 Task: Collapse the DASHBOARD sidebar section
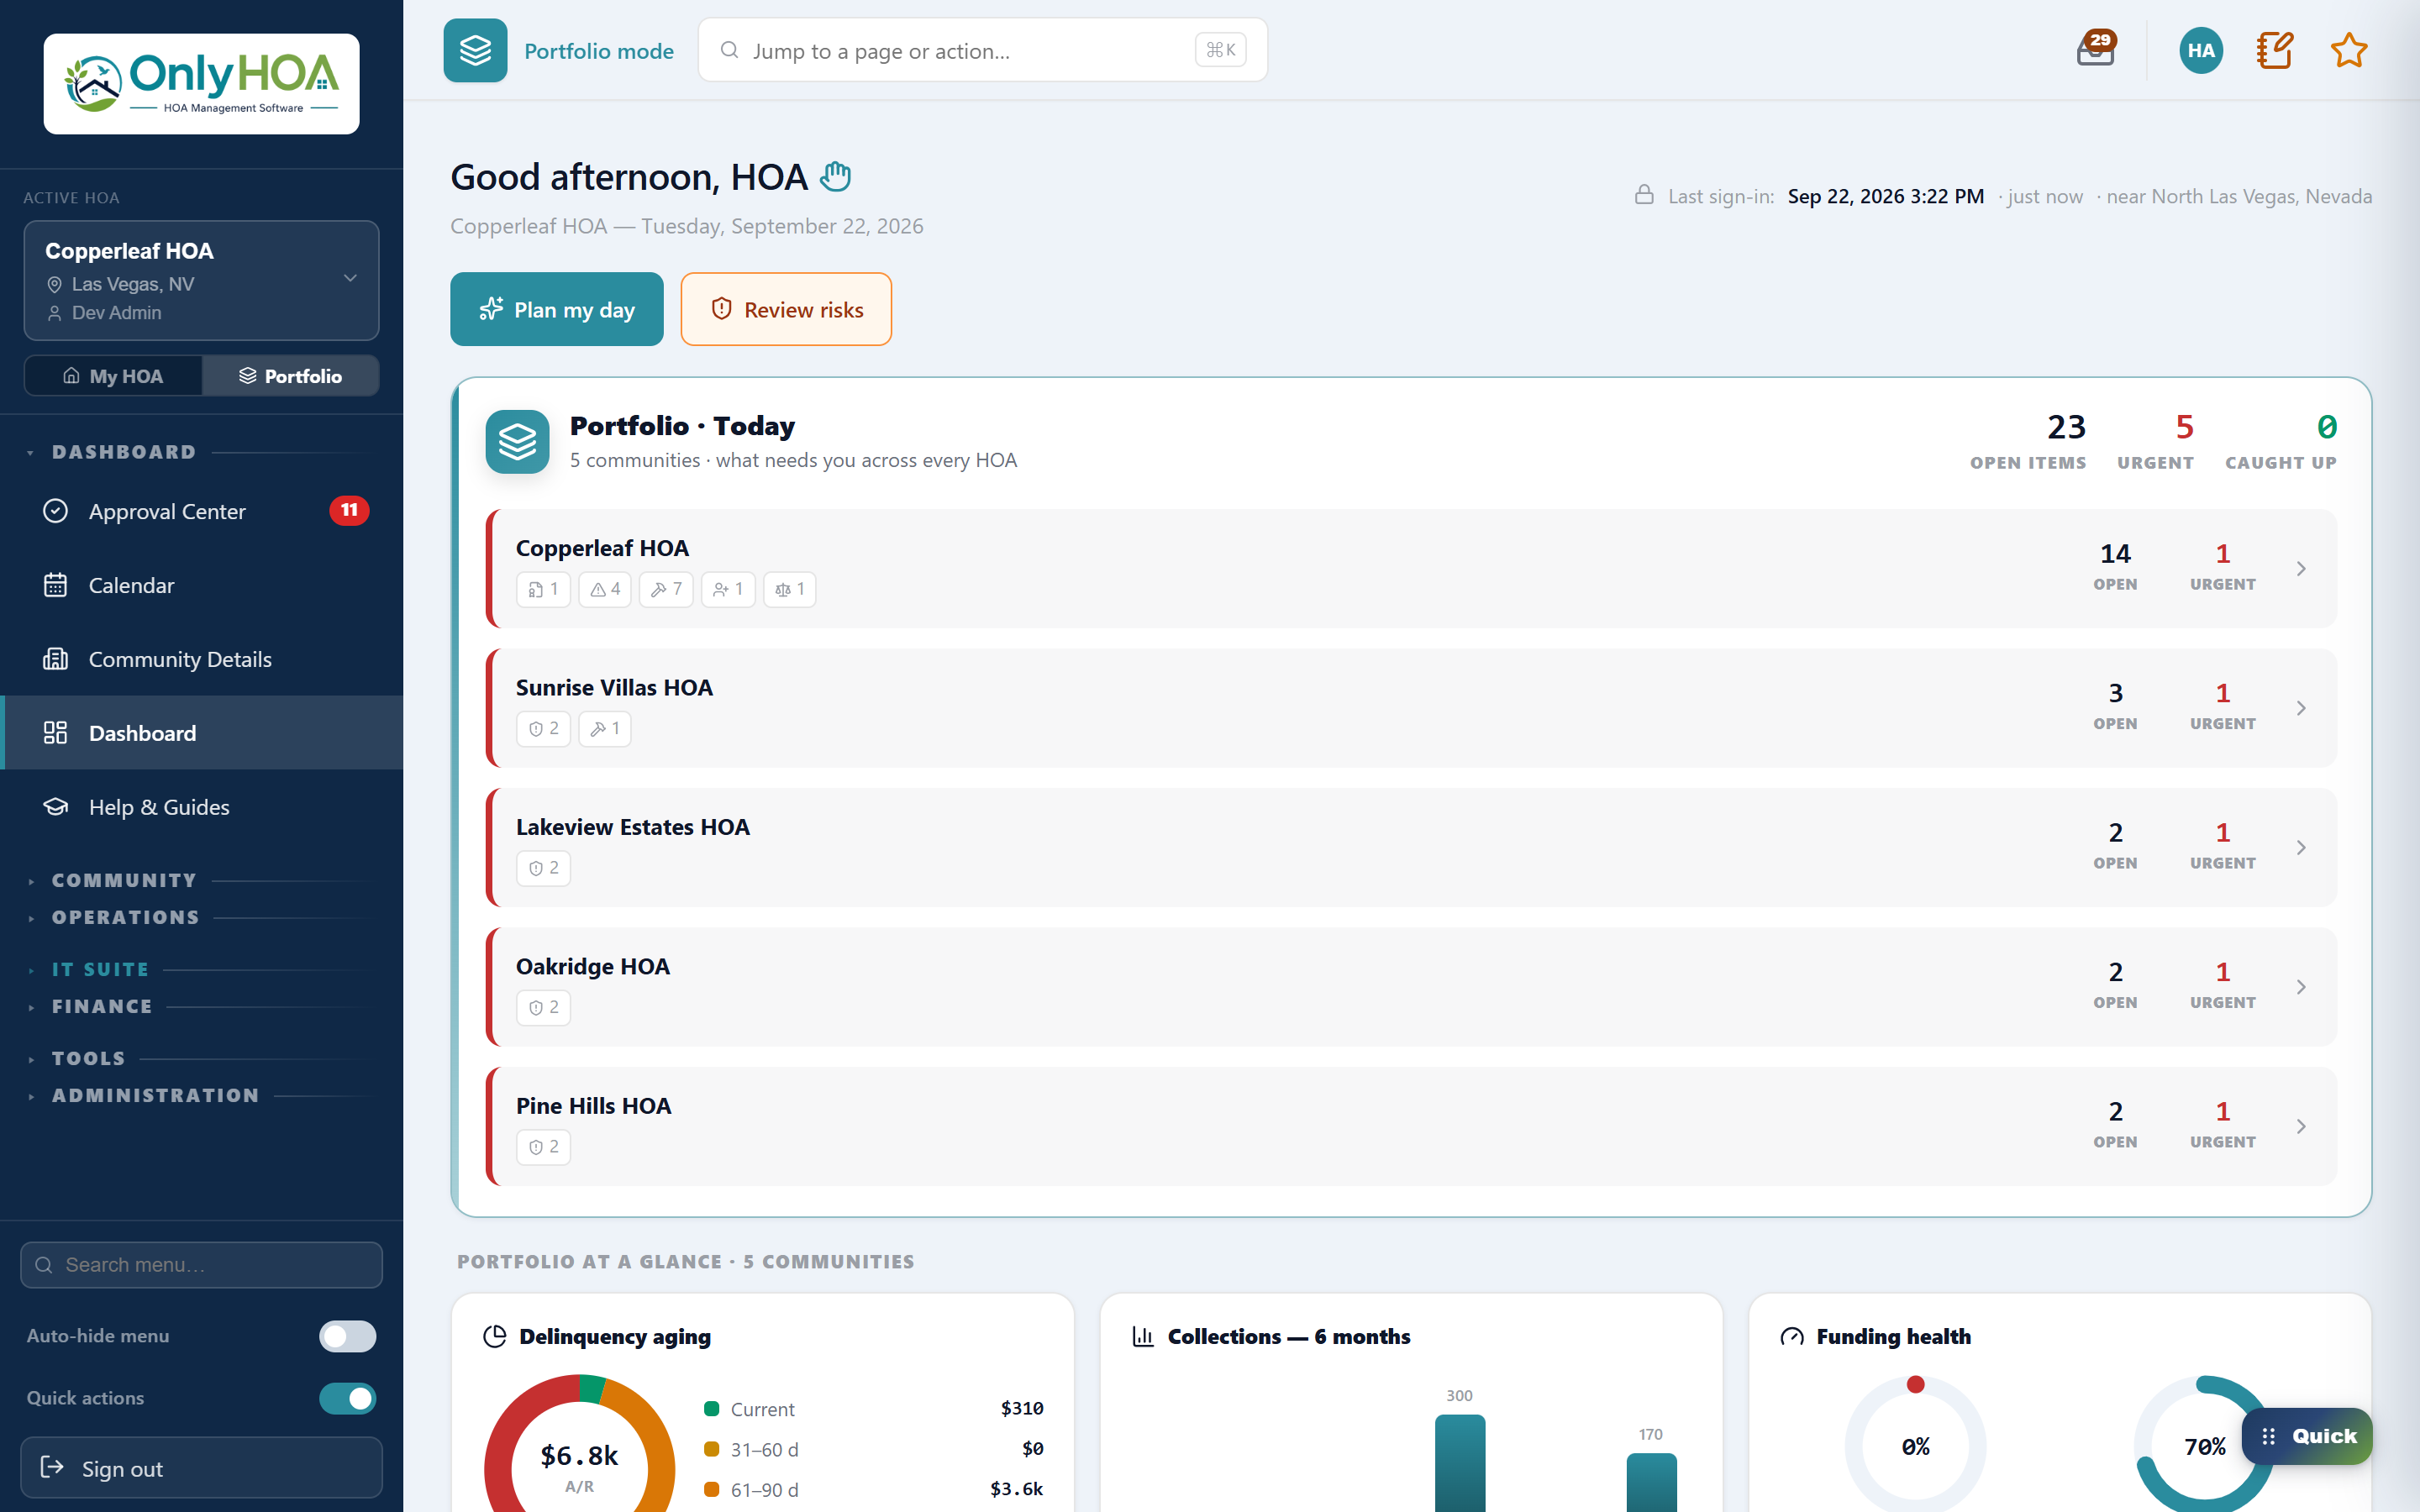coord(124,452)
